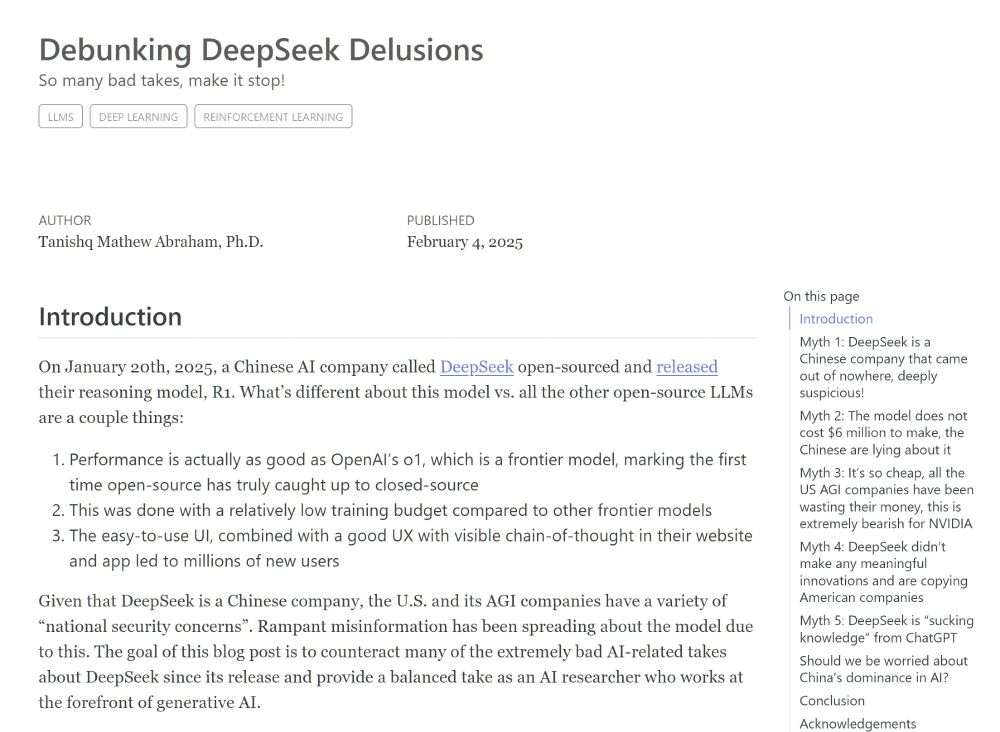
Task: Click the published date February 4, 2025
Action: [465, 242]
